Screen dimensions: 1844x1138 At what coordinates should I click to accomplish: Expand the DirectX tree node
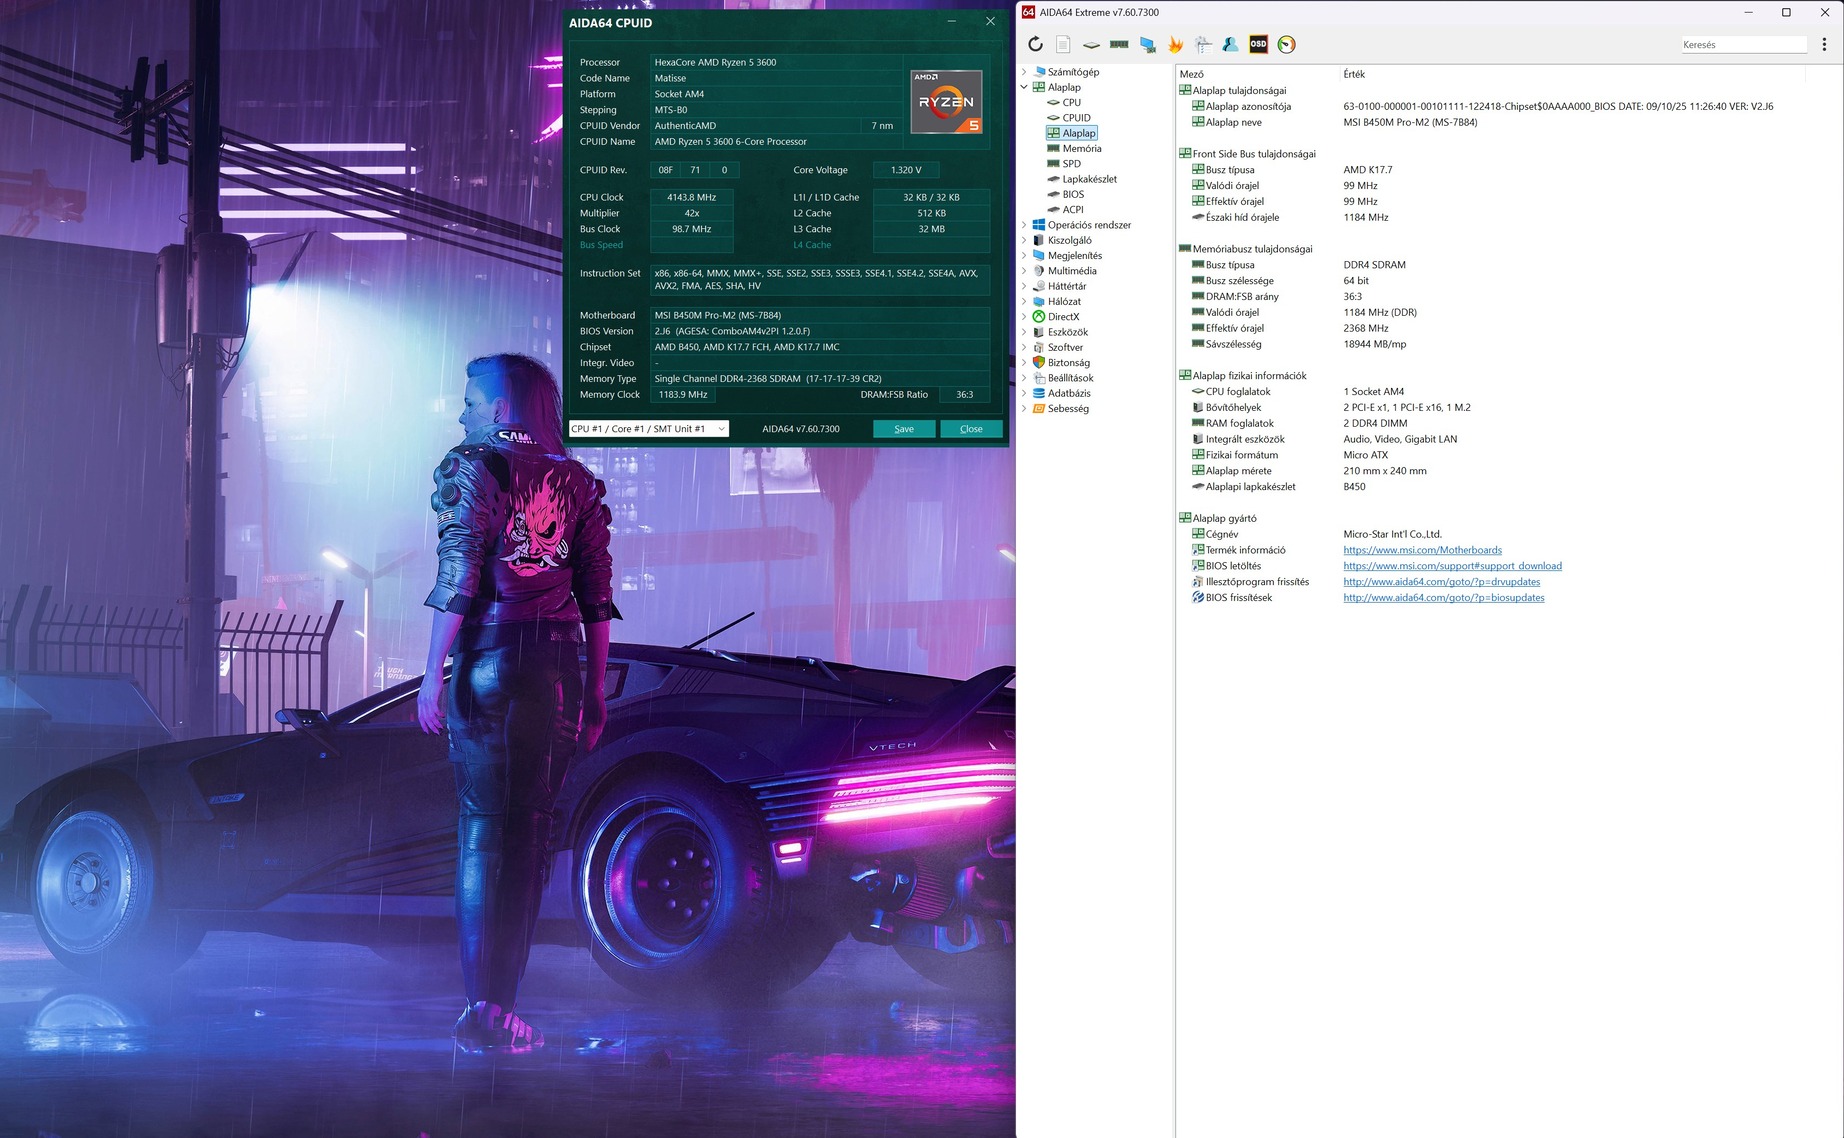(x=1024, y=317)
